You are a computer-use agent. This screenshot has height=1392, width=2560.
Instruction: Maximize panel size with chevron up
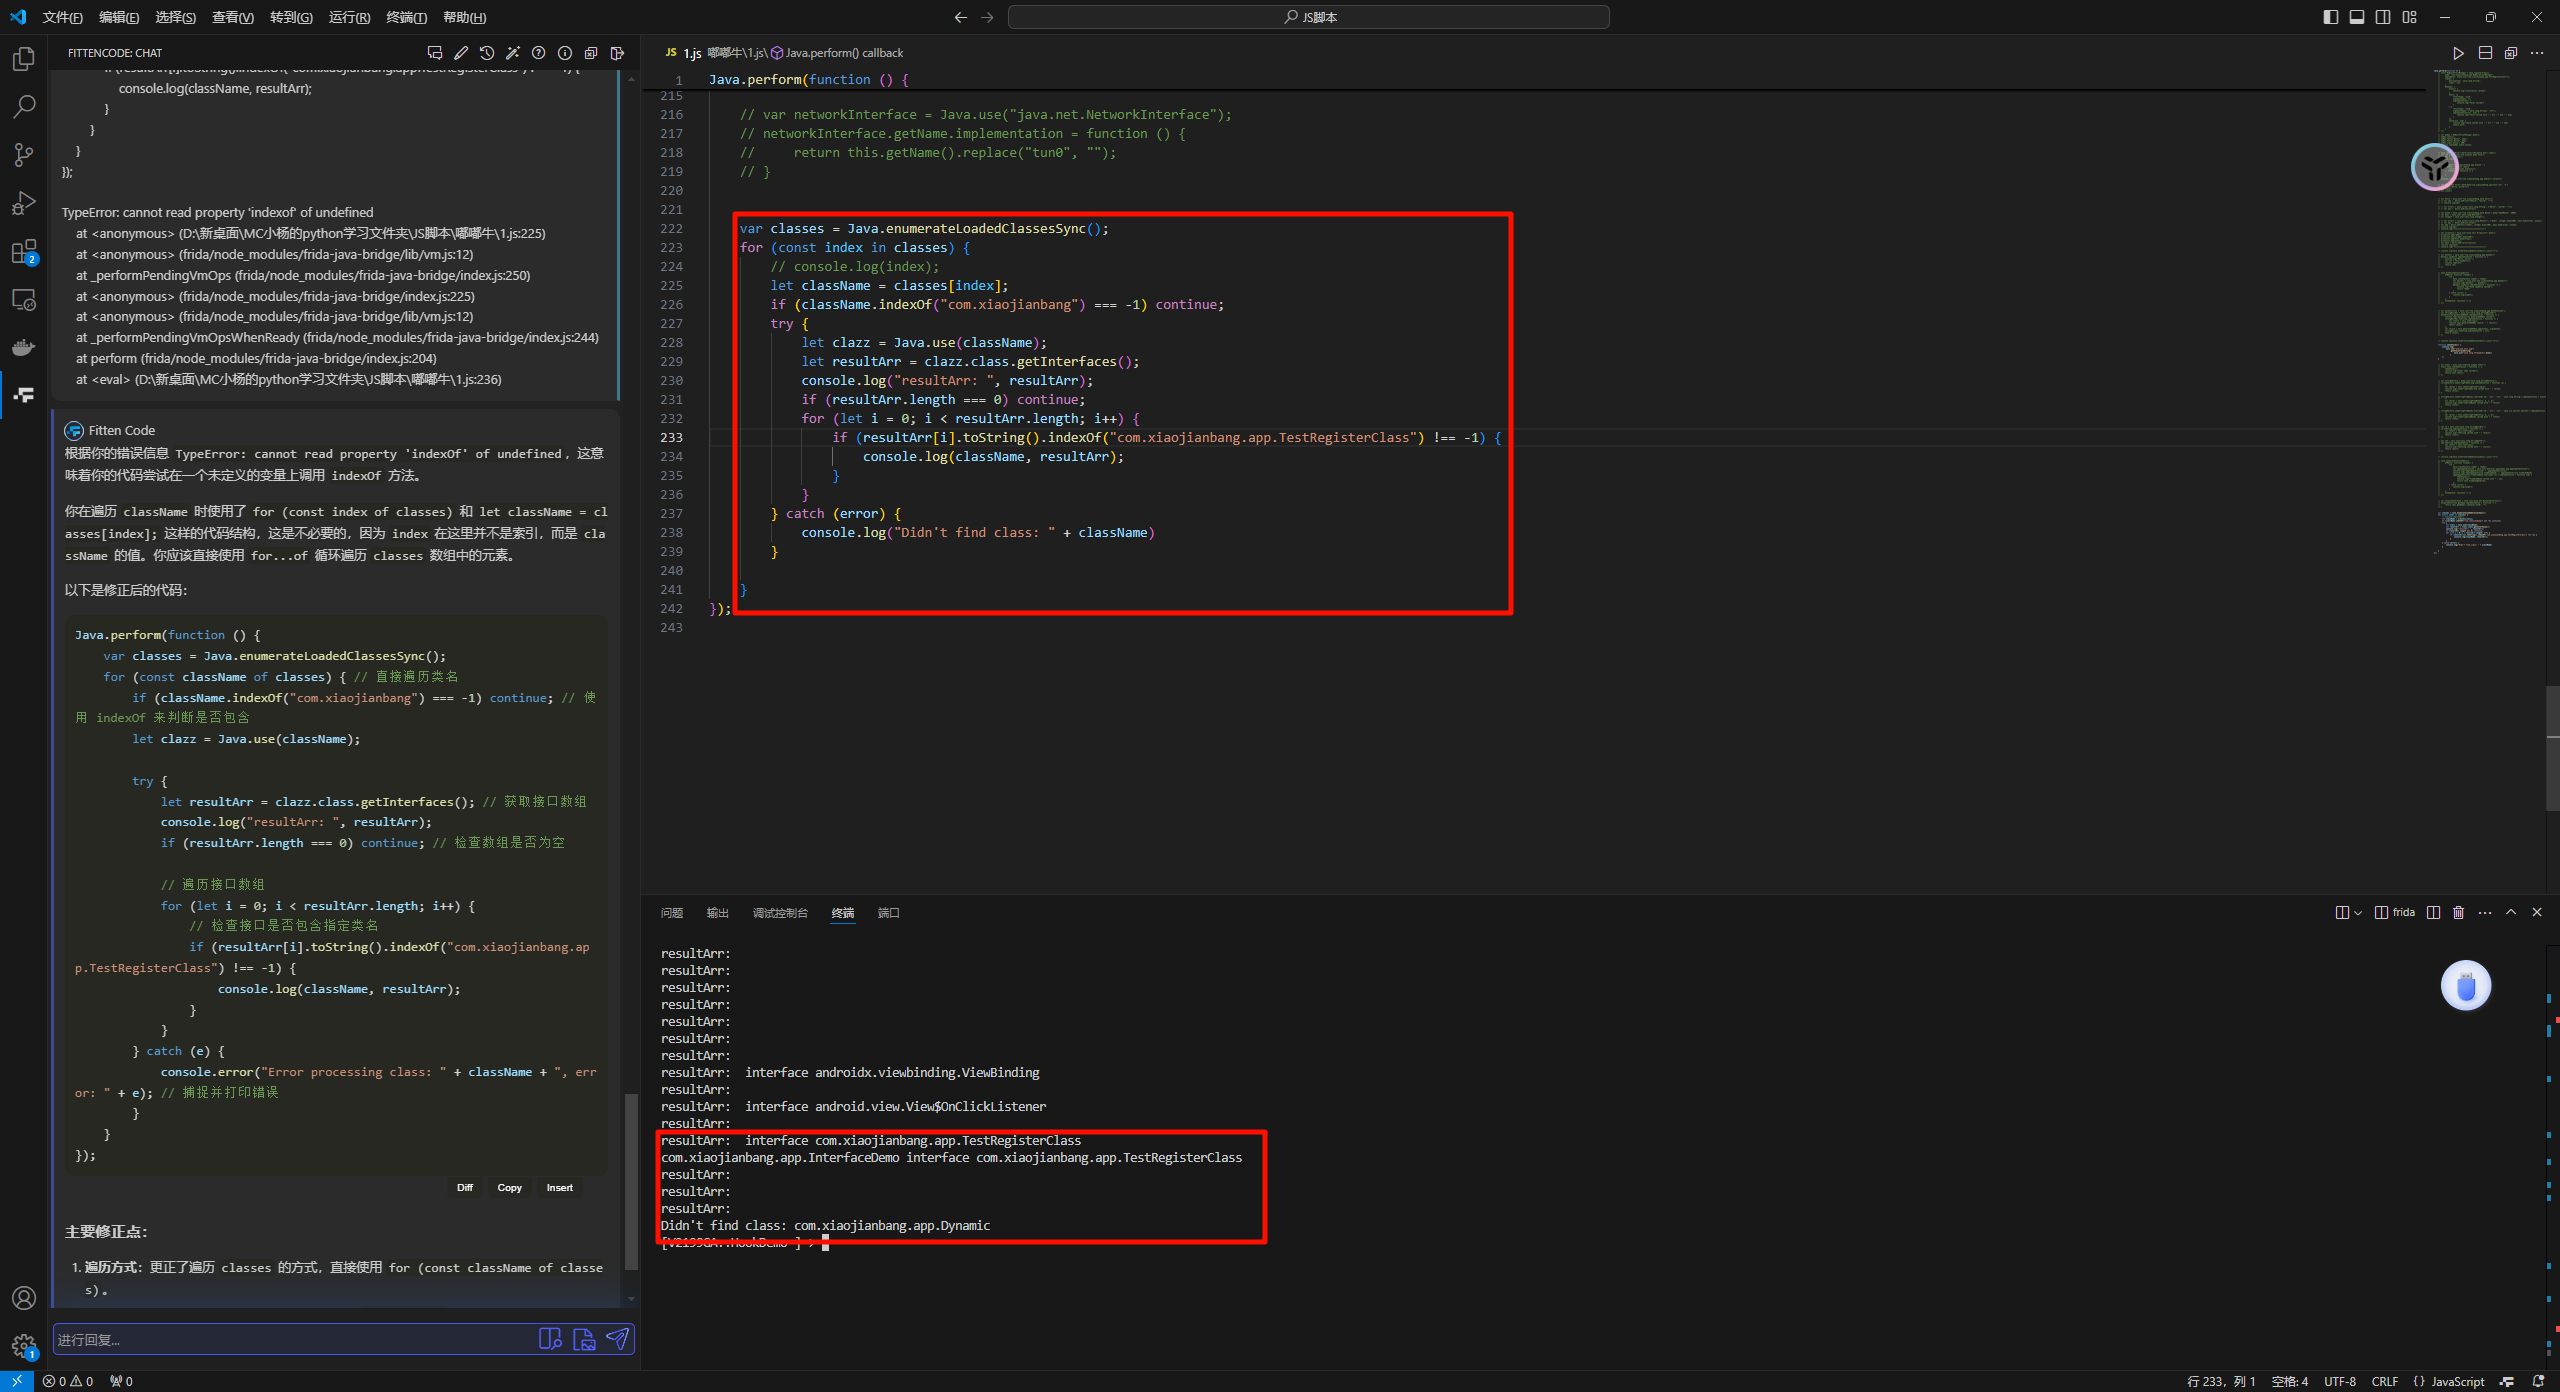pos(2511,912)
